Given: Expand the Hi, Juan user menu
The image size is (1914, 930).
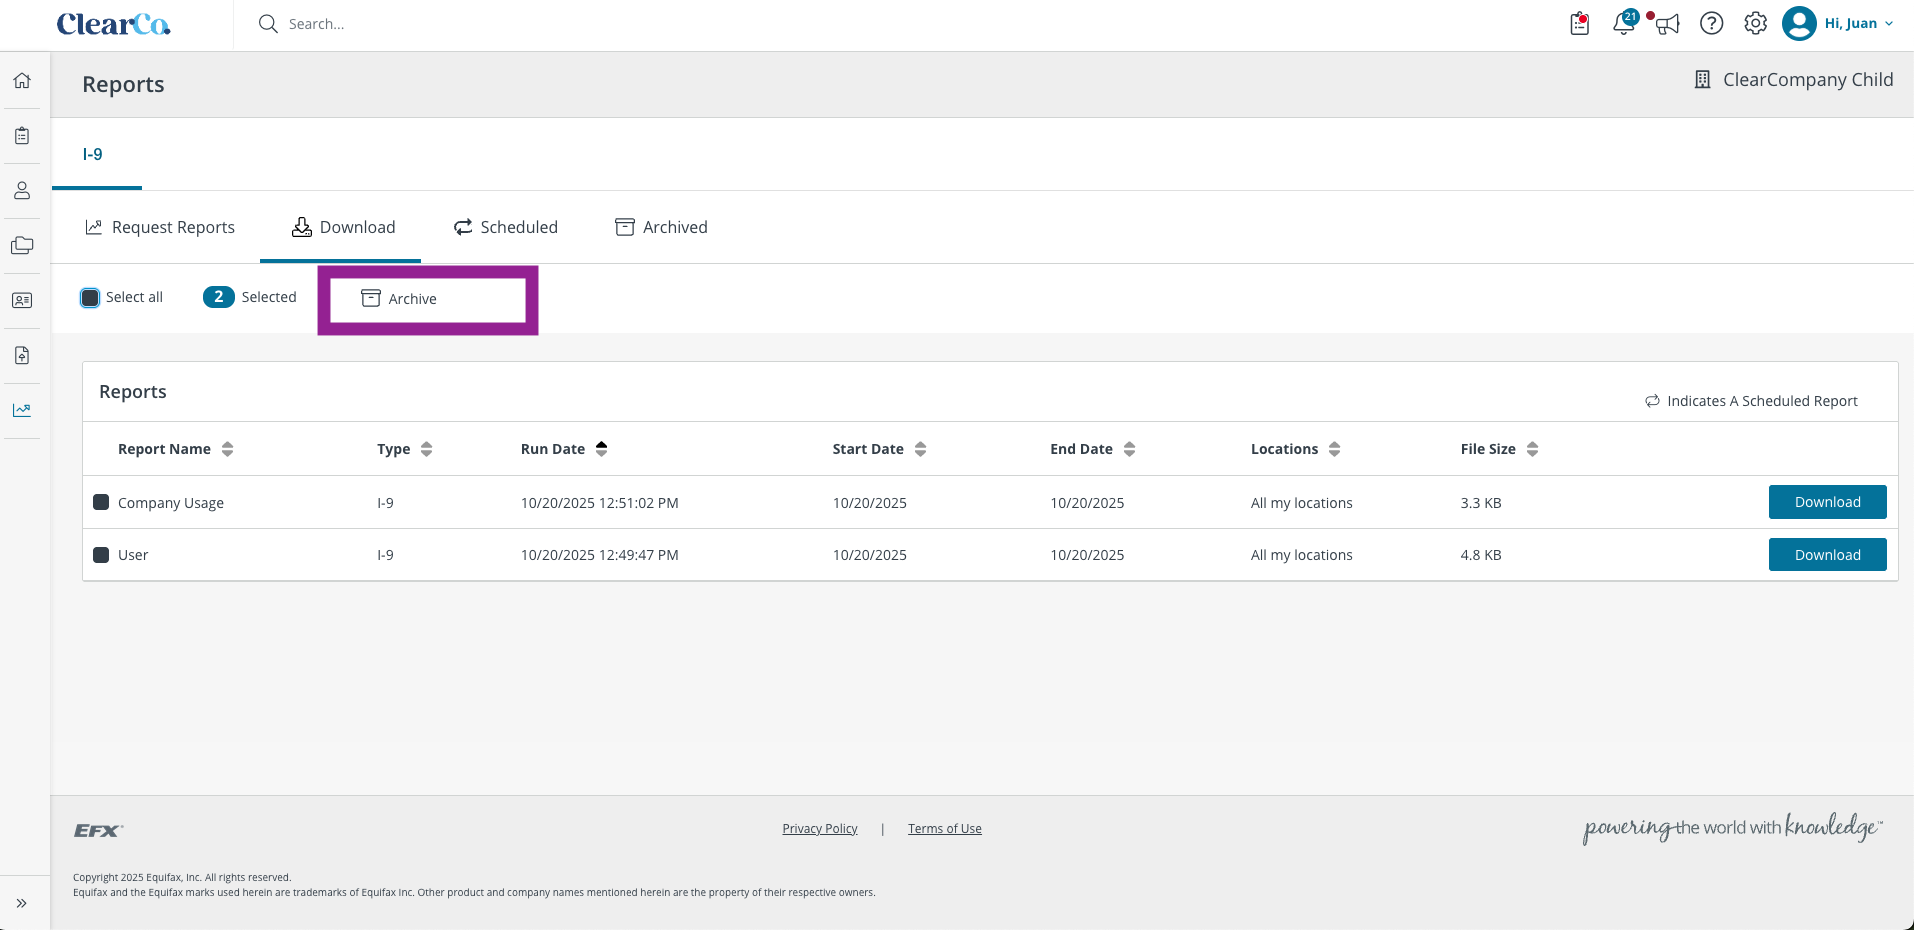Looking at the screenshot, I should pos(1838,23).
